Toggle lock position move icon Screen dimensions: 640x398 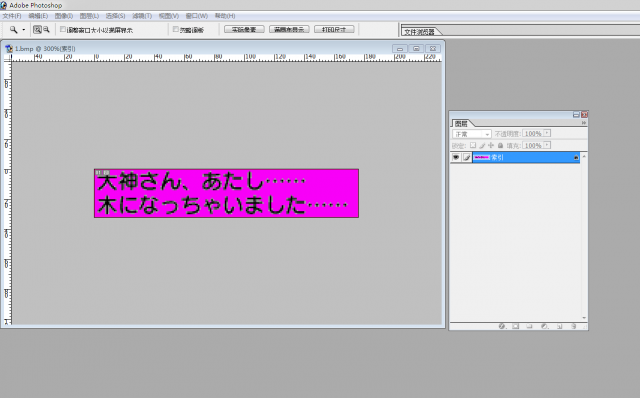(x=491, y=145)
